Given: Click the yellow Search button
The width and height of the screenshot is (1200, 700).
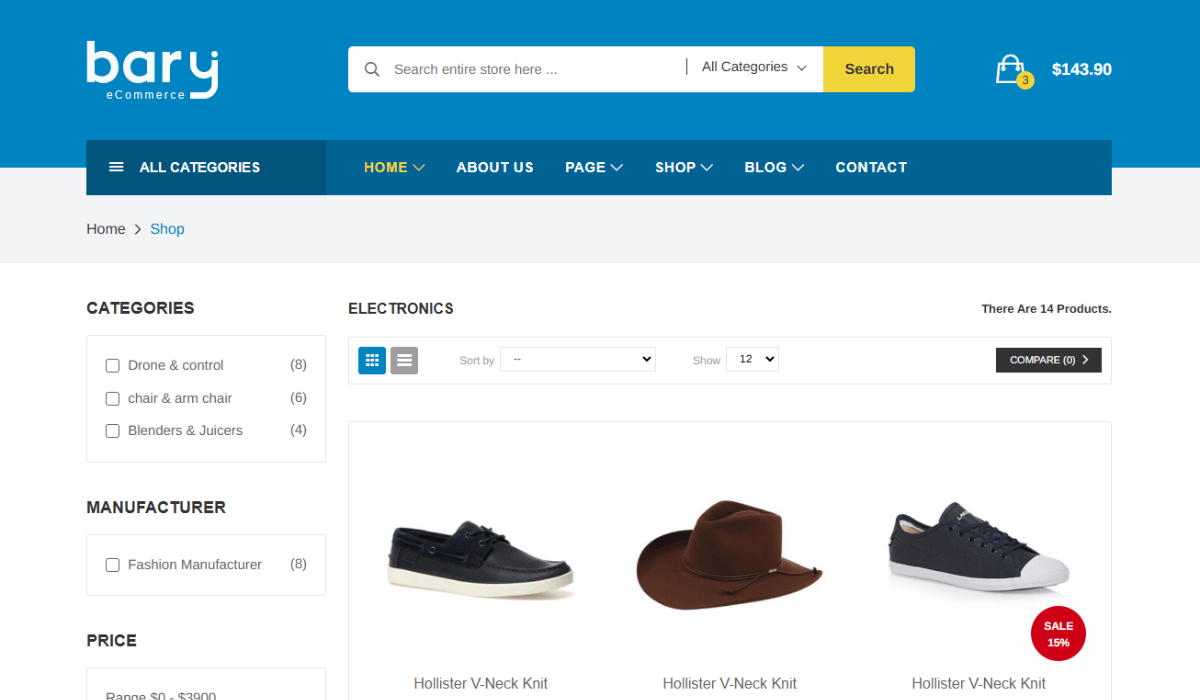Looking at the screenshot, I should point(869,69).
